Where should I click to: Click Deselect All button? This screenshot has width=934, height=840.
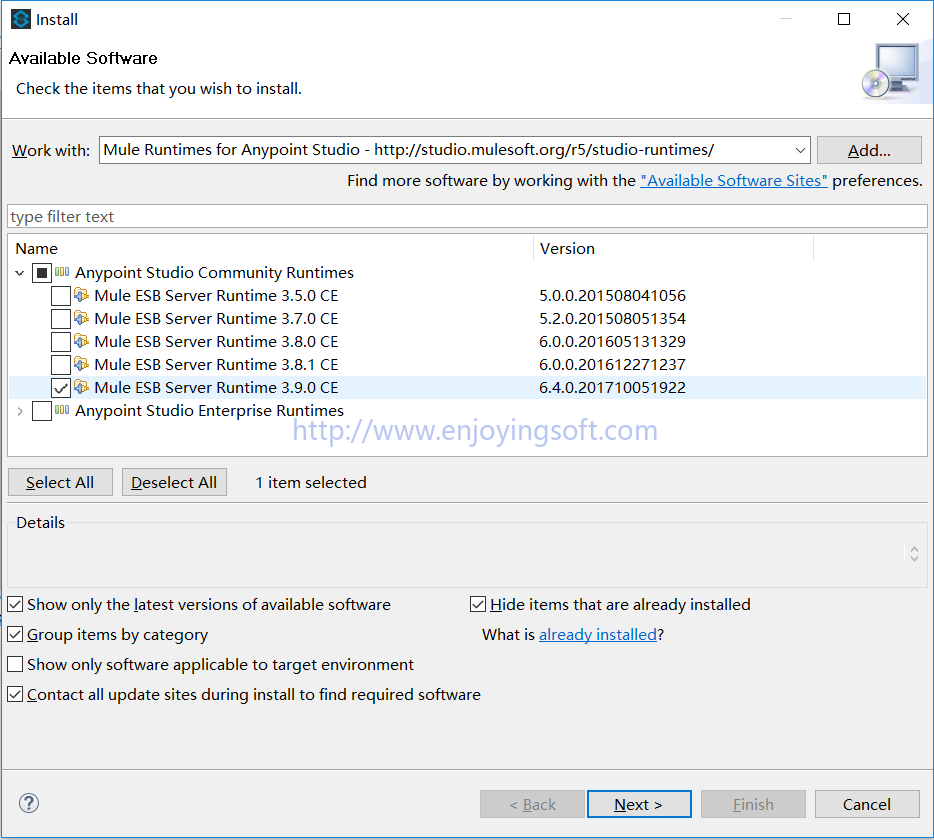click(x=174, y=482)
